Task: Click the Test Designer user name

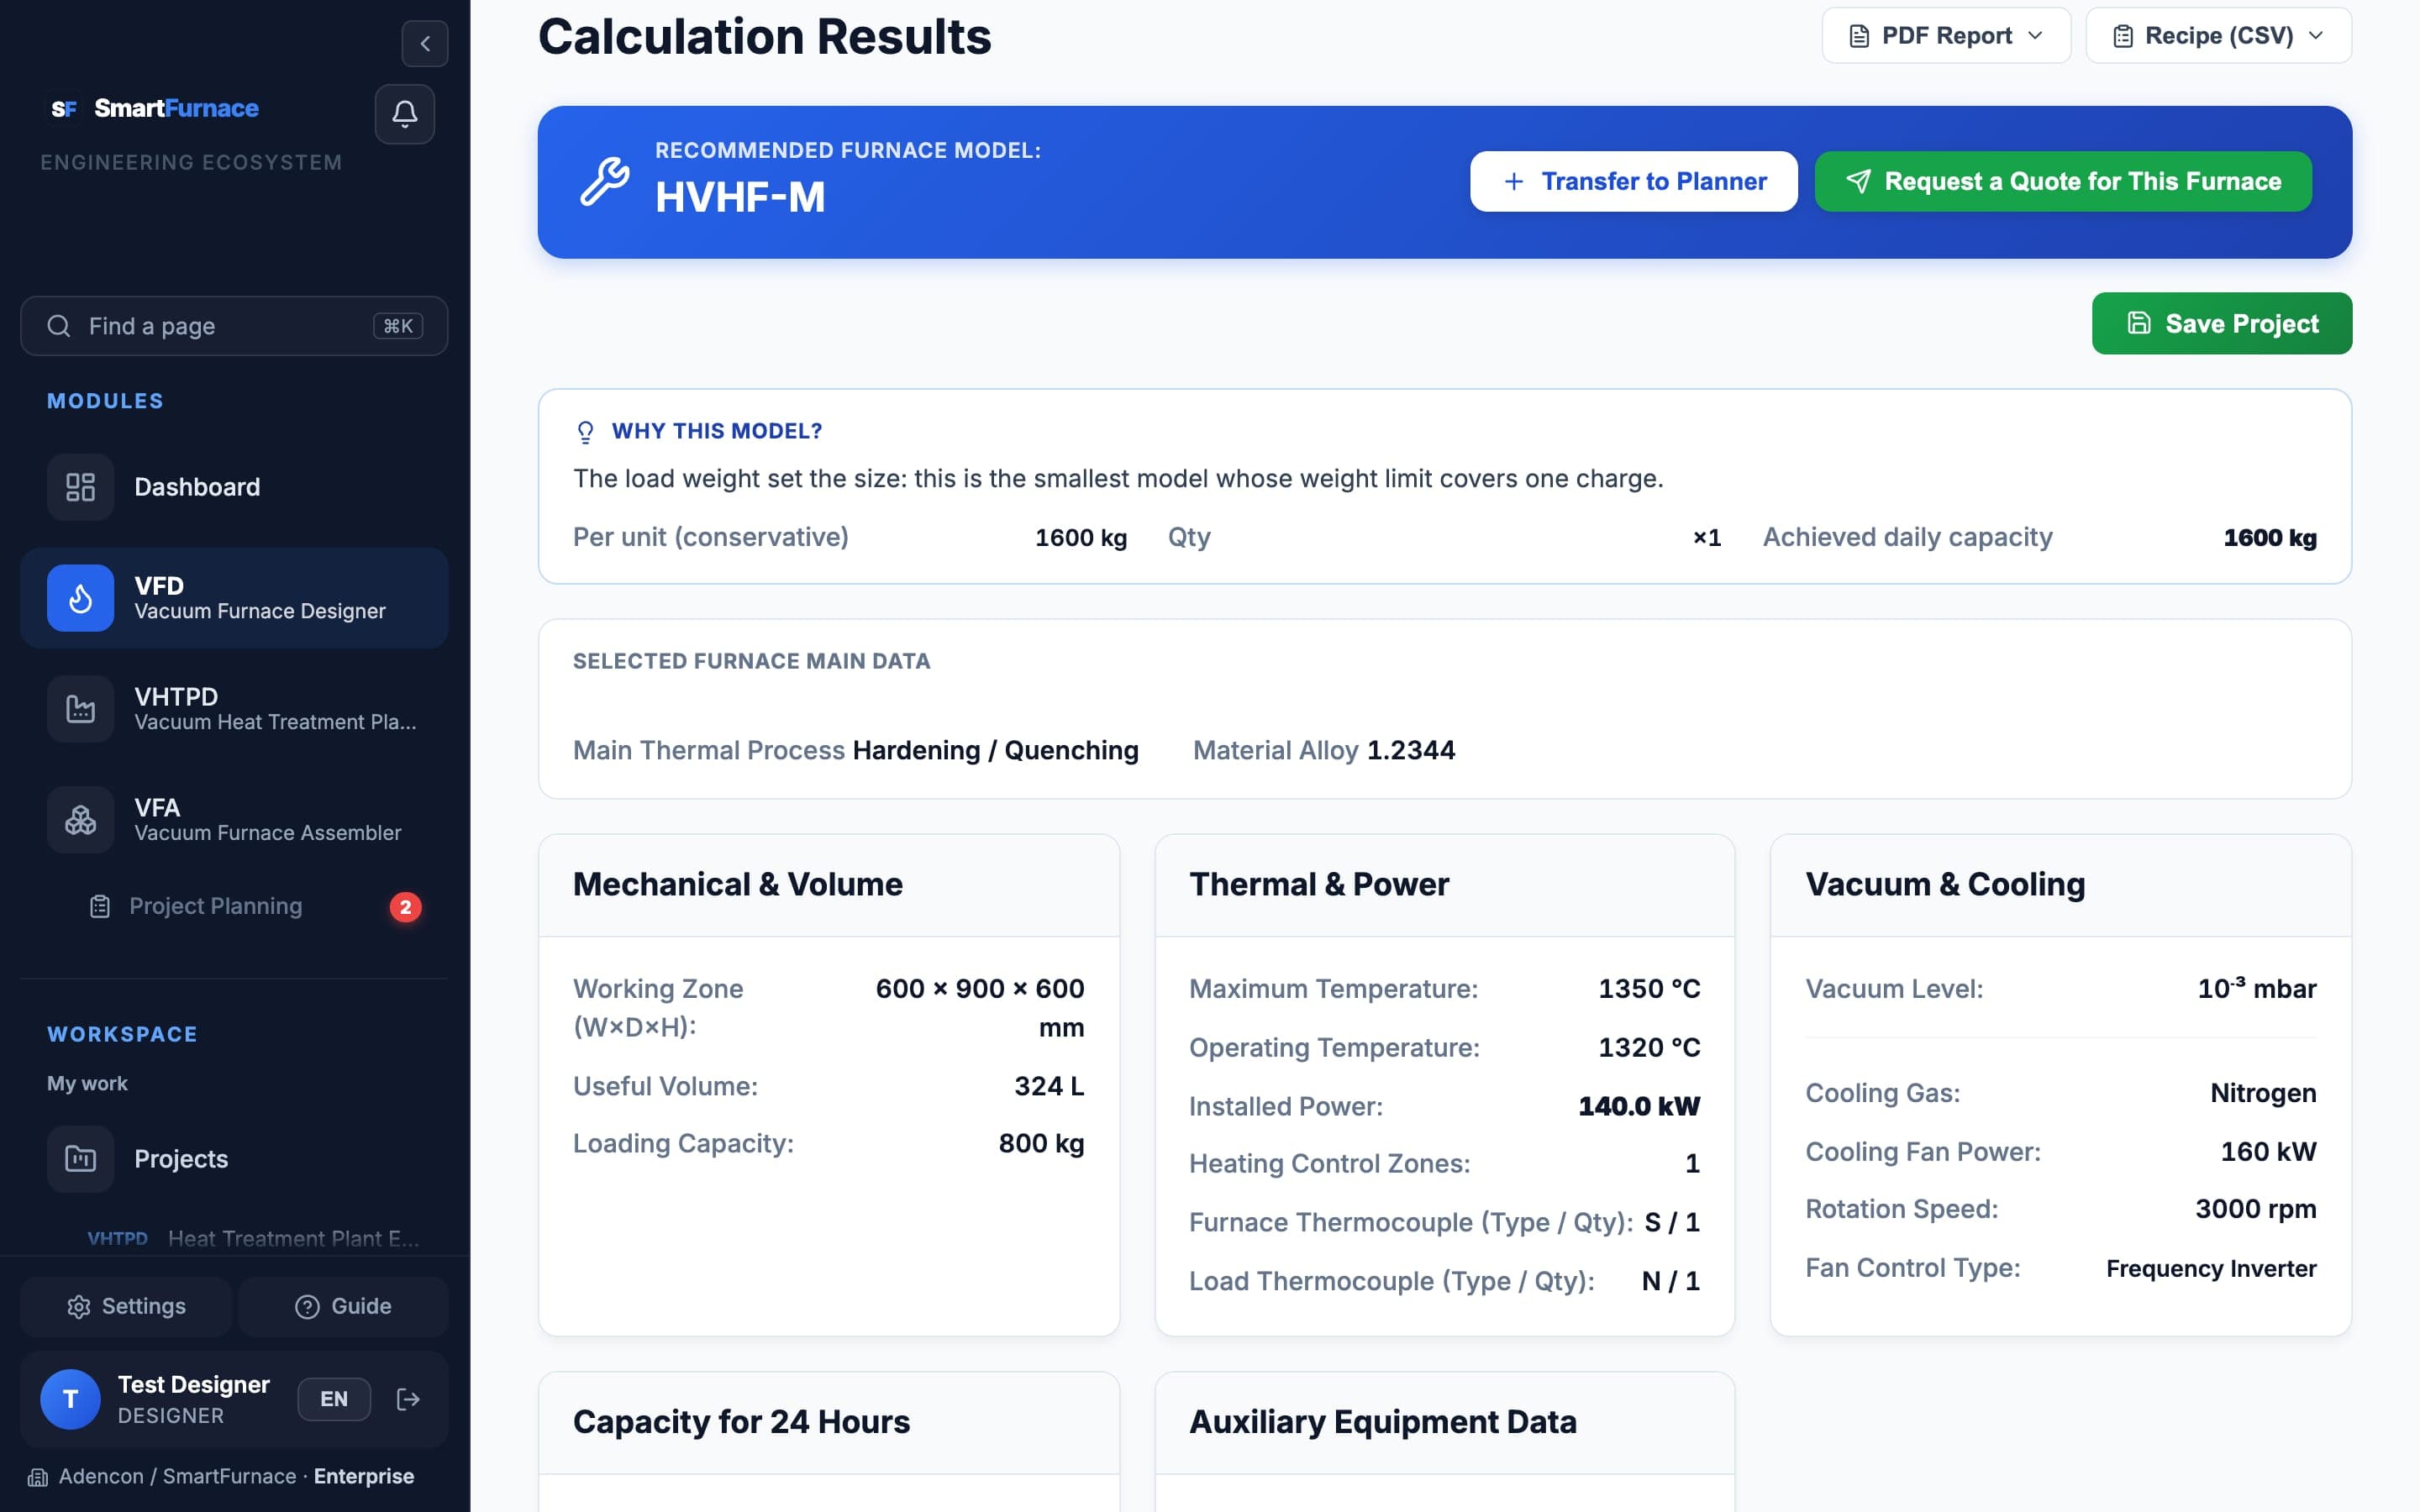Action: point(194,1384)
